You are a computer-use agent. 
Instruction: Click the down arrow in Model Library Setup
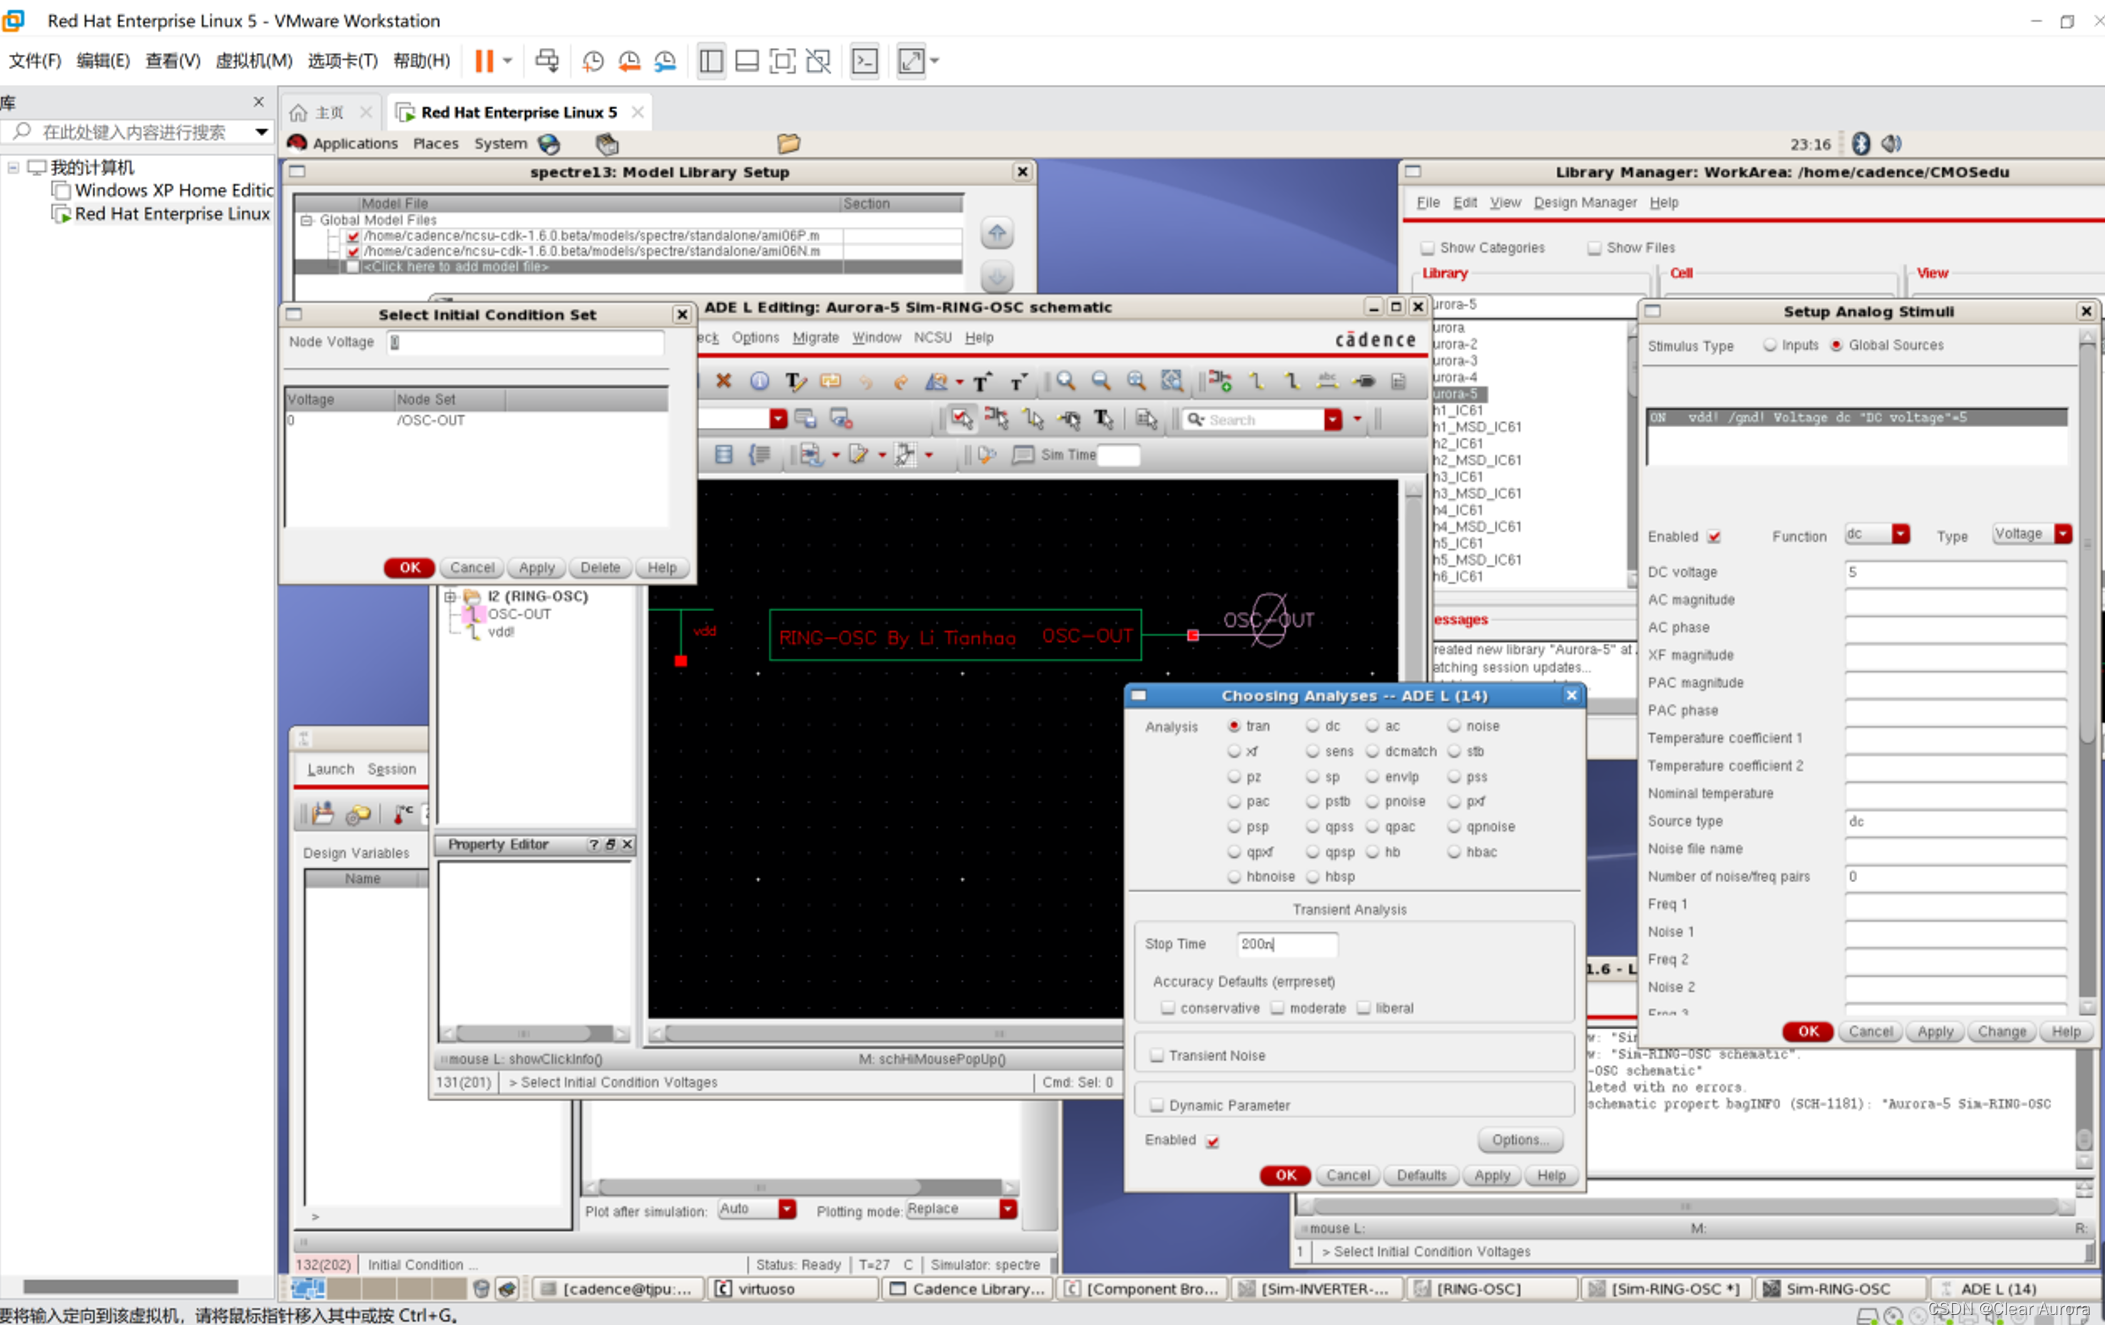tap(997, 277)
